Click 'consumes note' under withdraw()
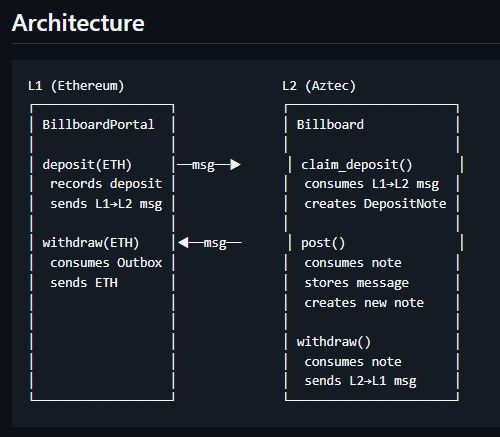The width and height of the screenshot is (500, 437). [353, 362]
